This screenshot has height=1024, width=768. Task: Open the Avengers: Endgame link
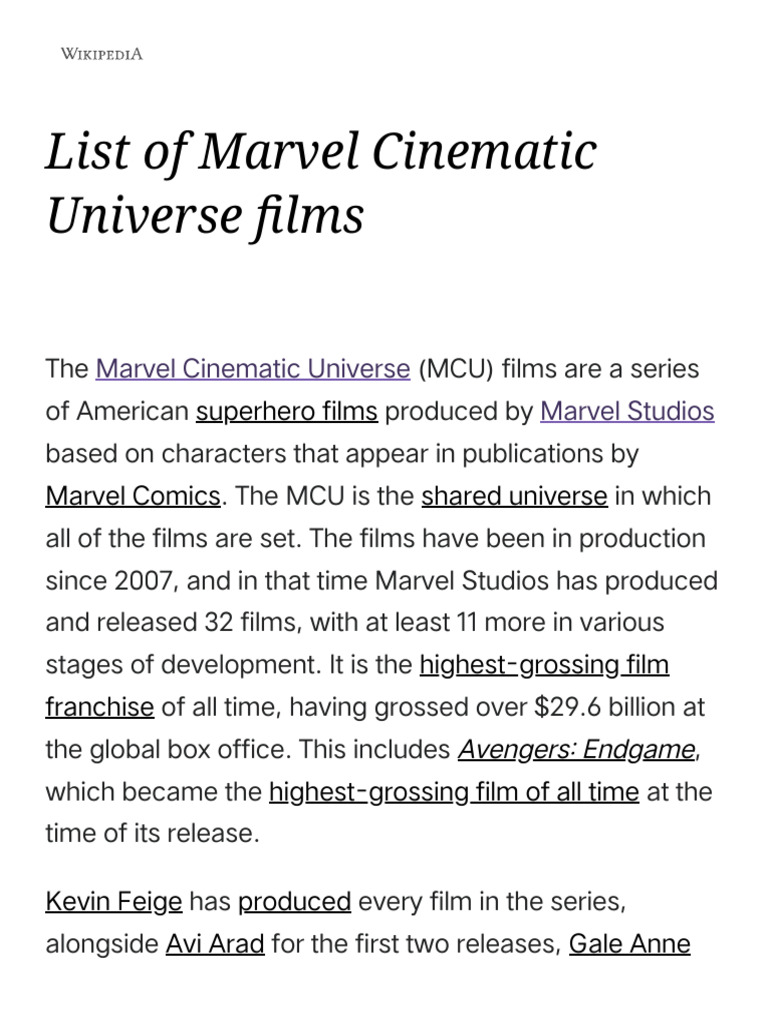tap(576, 750)
